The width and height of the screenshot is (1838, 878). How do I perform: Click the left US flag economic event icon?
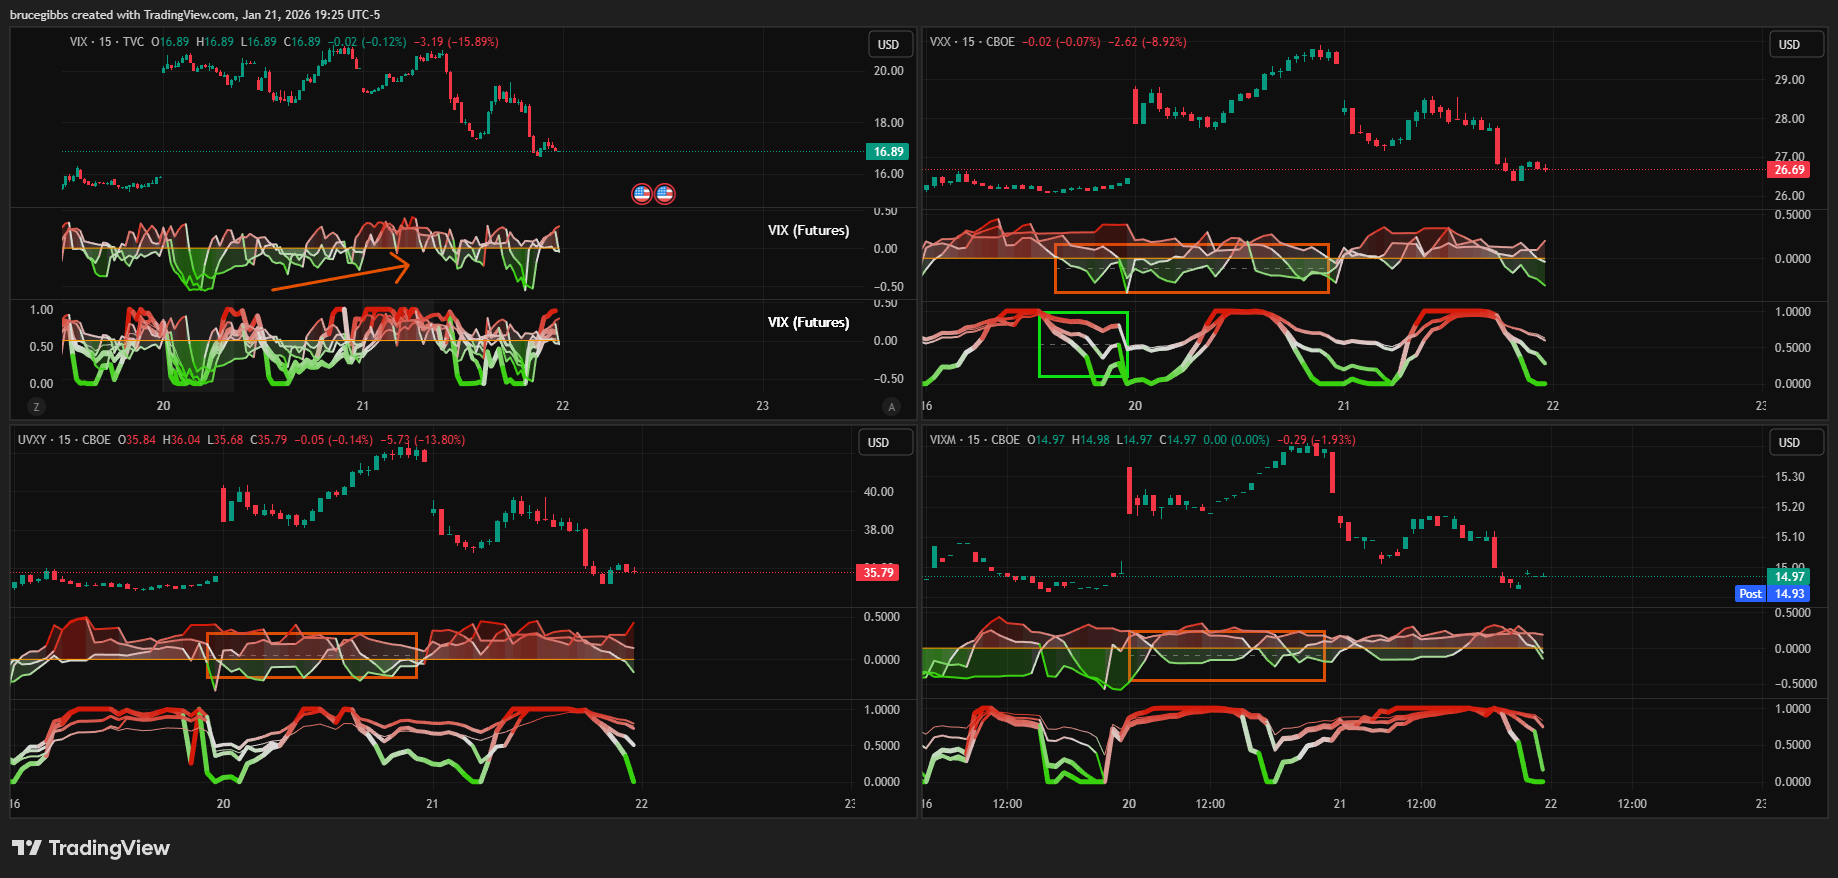[x=642, y=194]
